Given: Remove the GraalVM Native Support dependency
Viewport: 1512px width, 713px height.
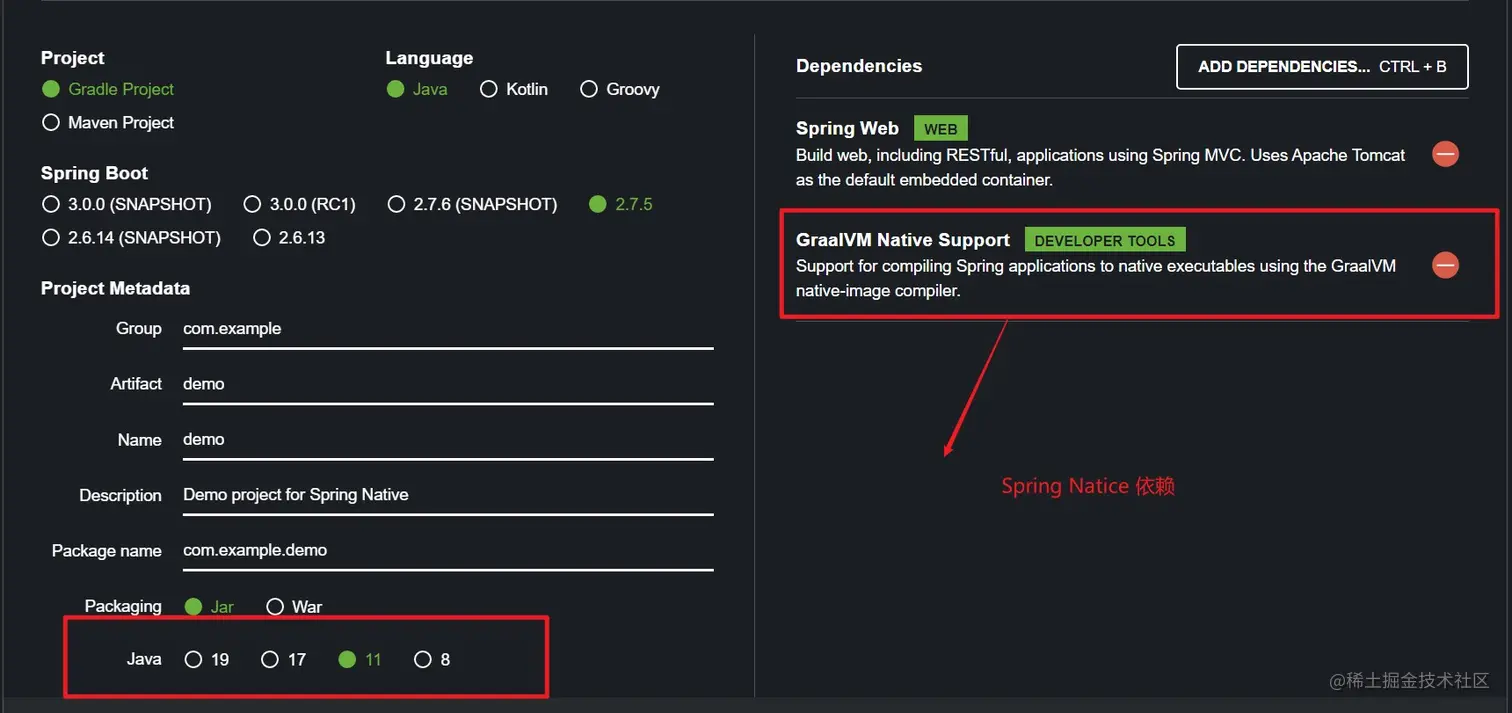Looking at the screenshot, I should pos(1445,265).
